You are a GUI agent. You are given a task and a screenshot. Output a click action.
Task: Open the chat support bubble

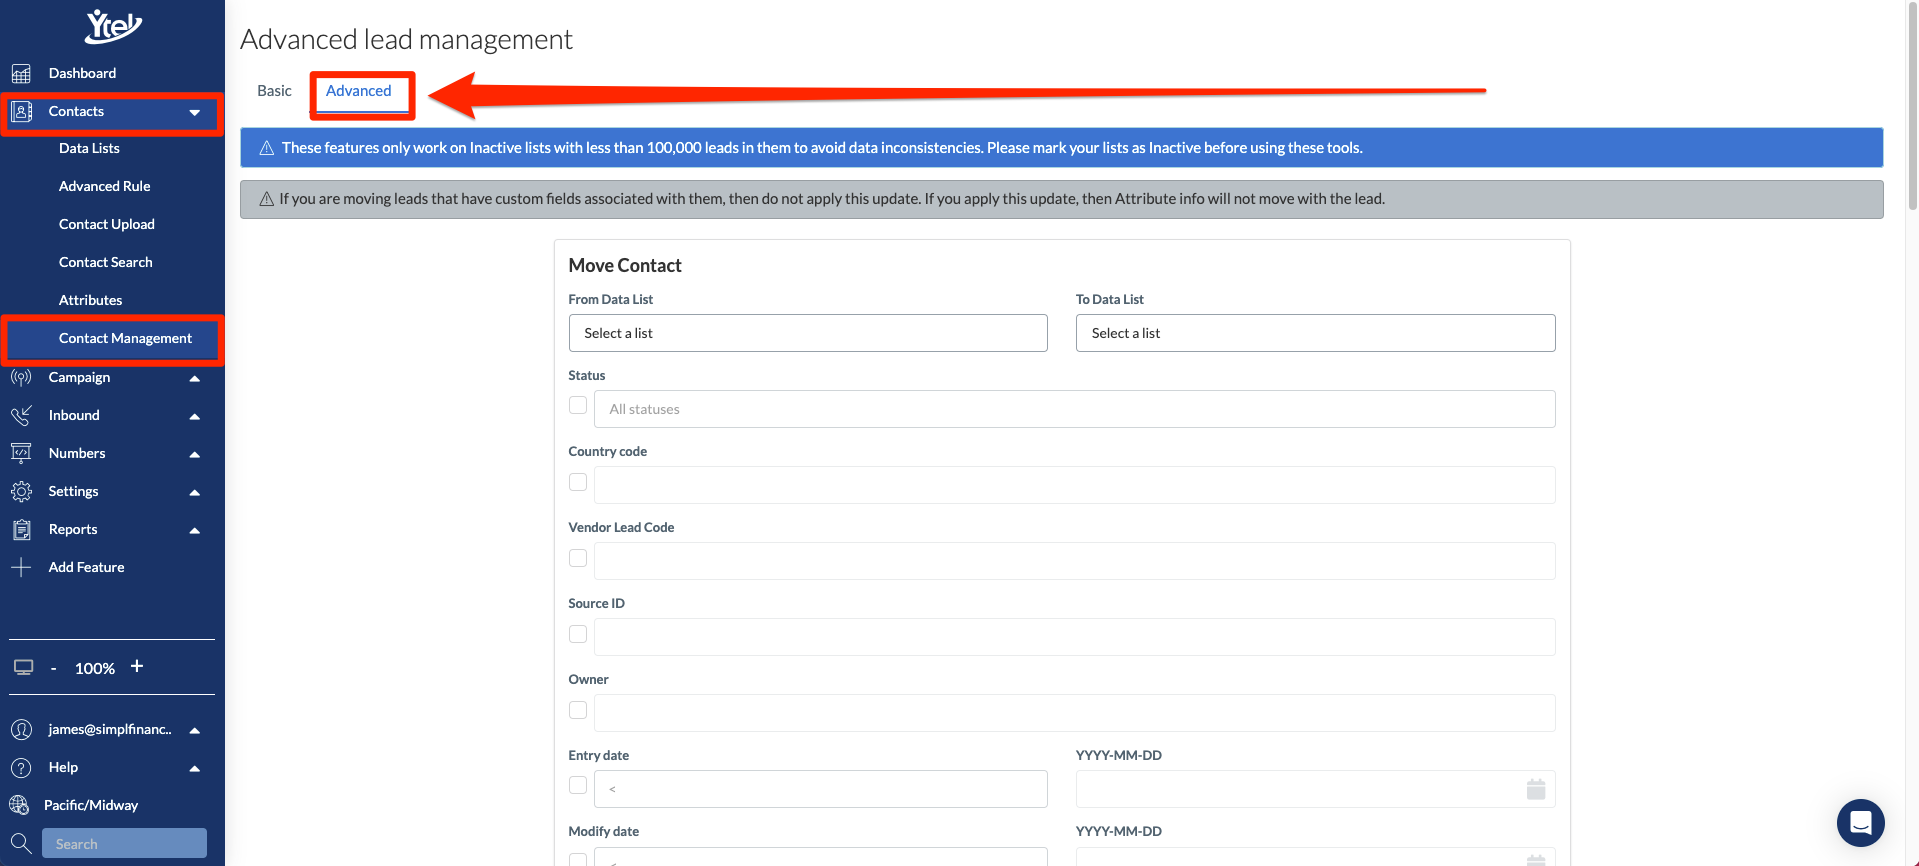click(1860, 823)
